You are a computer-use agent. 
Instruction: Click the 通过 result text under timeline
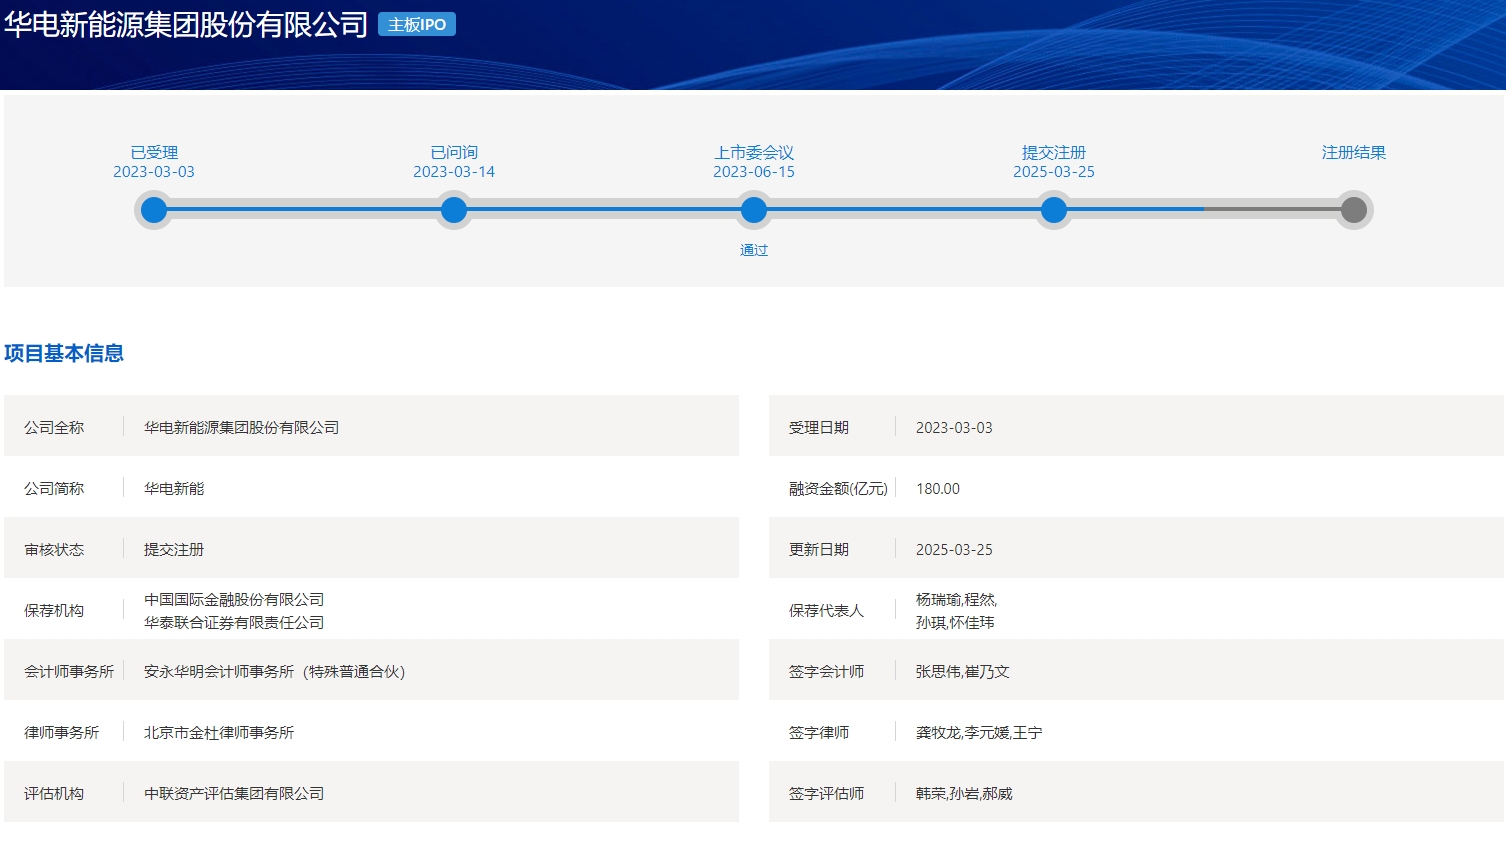(x=754, y=250)
